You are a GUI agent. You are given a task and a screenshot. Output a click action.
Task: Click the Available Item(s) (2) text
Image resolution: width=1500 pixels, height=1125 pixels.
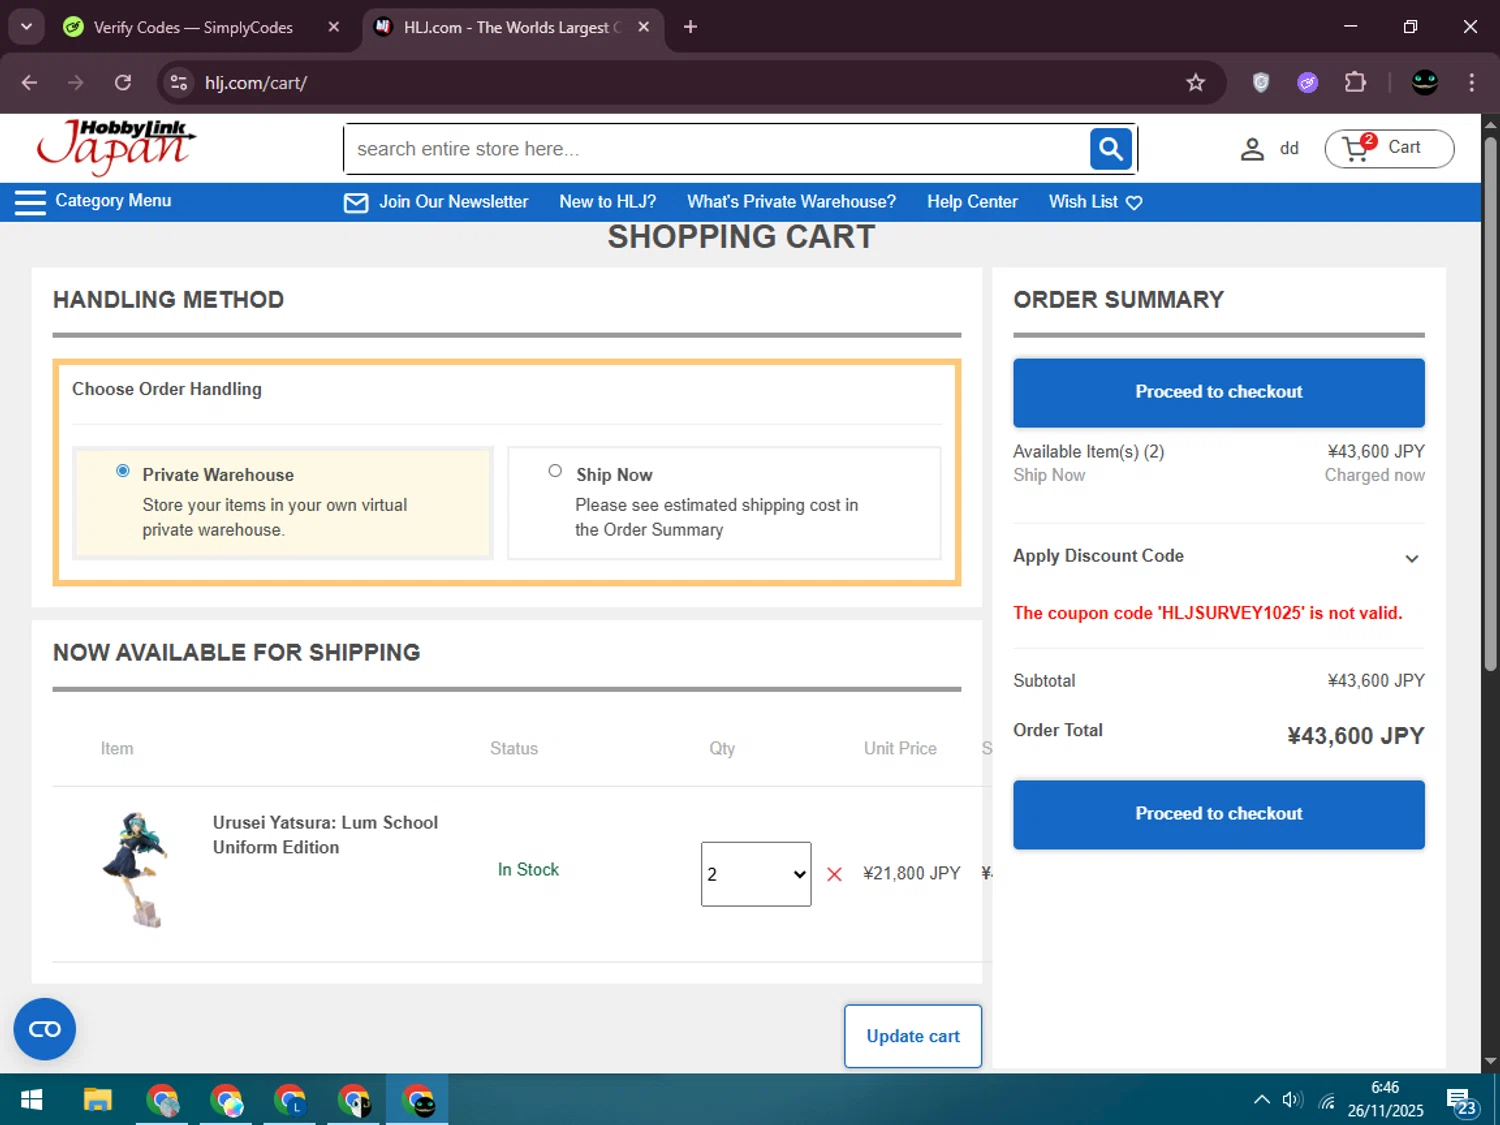[x=1088, y=452]
